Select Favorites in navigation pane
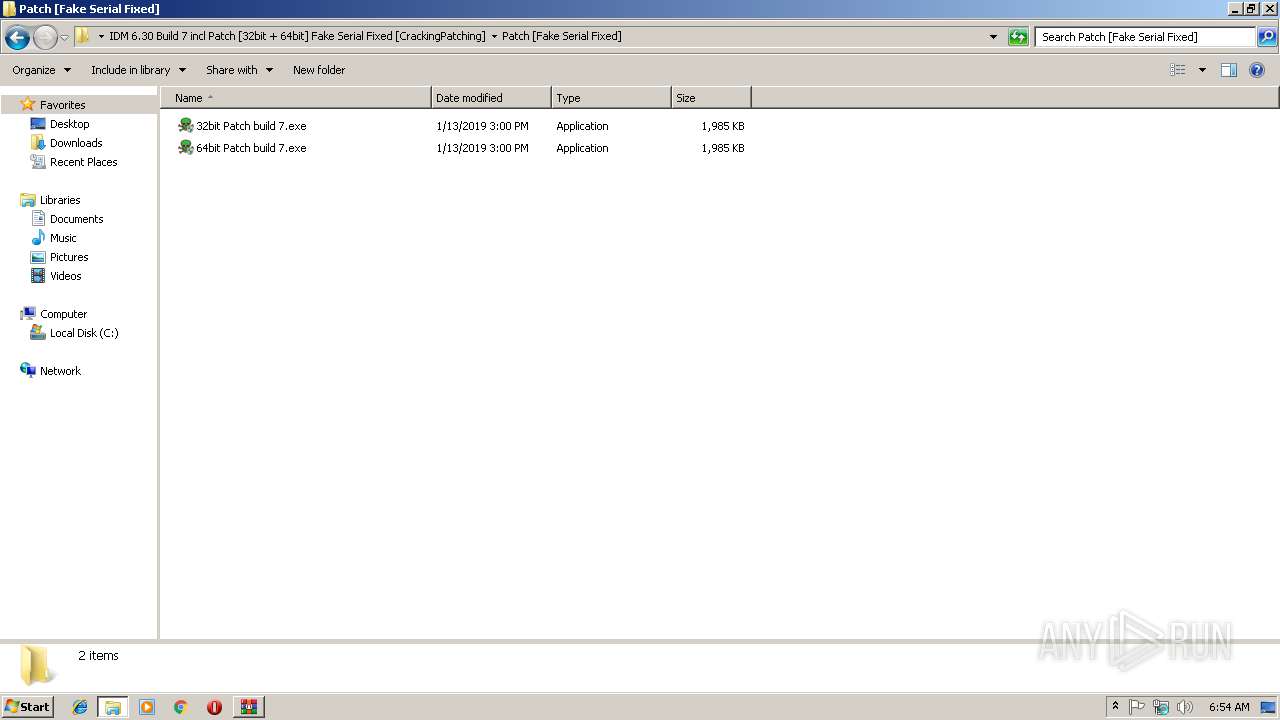The width and height of the screenshot is (1280, 720). 62,105
